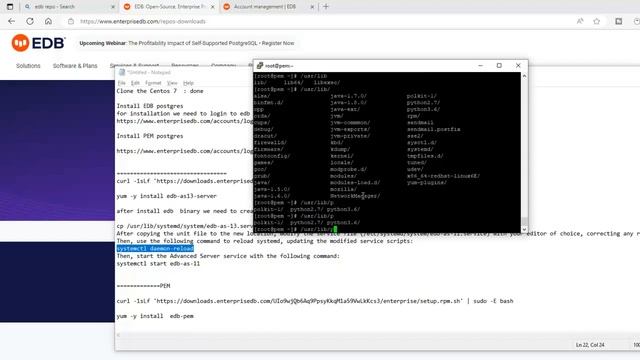The height and width of the screenshot is (360, 640).
Task: Open a new browser tab
Action: click(x=325, y=7)
